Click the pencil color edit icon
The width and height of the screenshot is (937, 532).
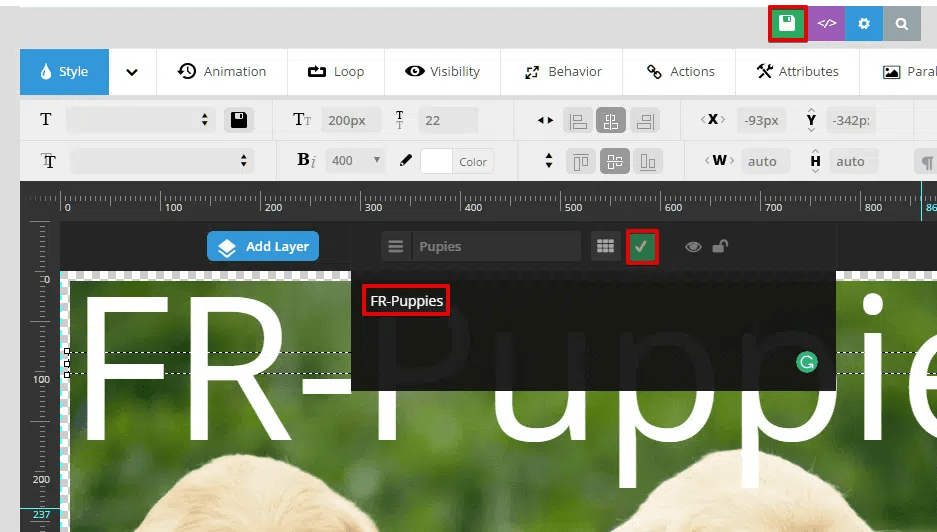(406, 160)
